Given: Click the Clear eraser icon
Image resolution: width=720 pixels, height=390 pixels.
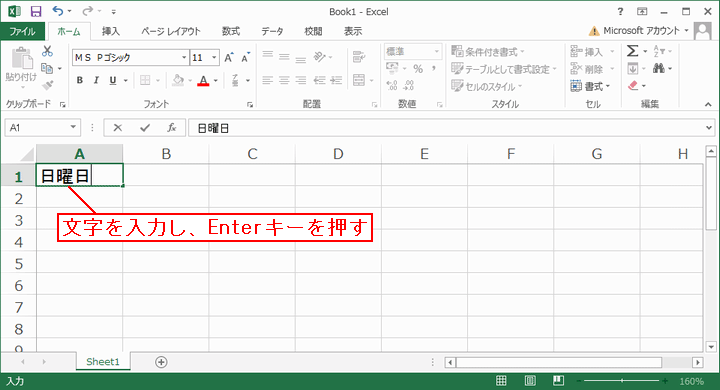Looking at the screenshot, I should click(633, 85).
